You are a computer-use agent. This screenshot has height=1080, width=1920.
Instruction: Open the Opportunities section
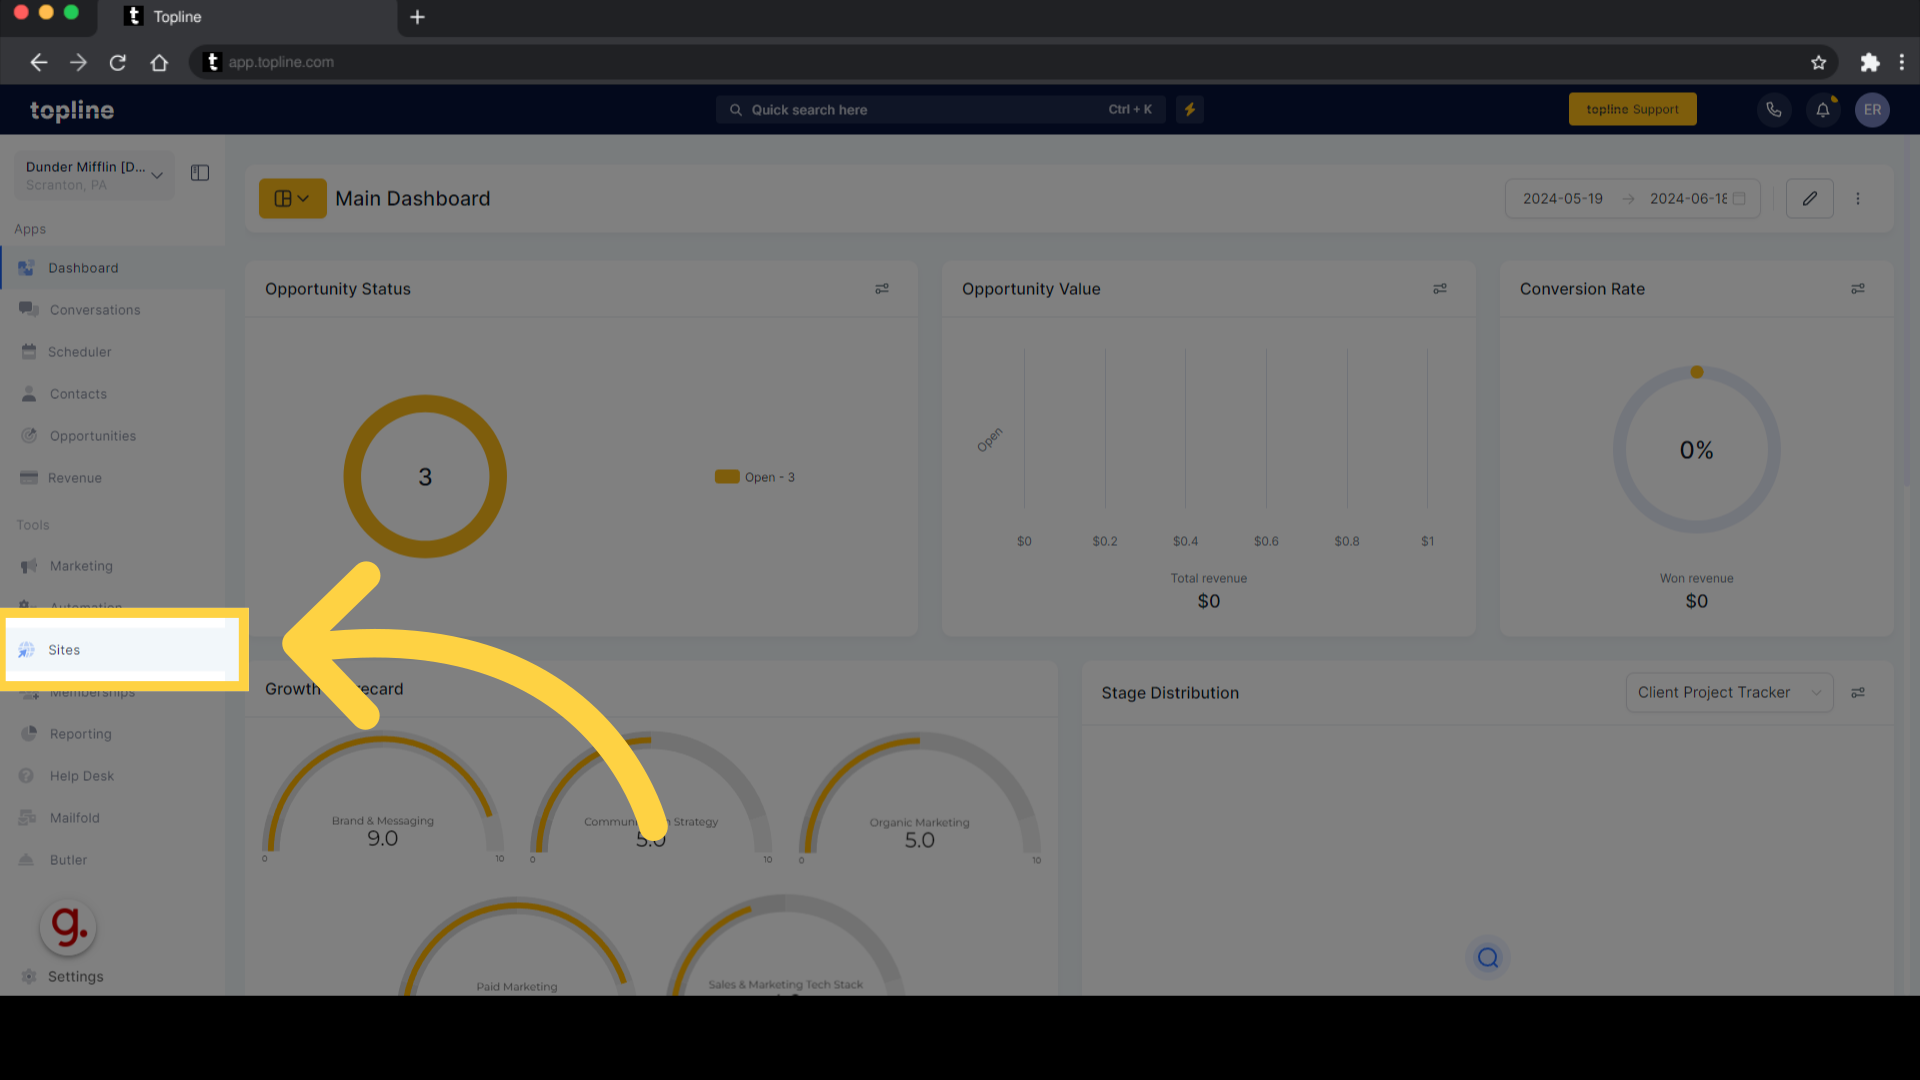92,435
